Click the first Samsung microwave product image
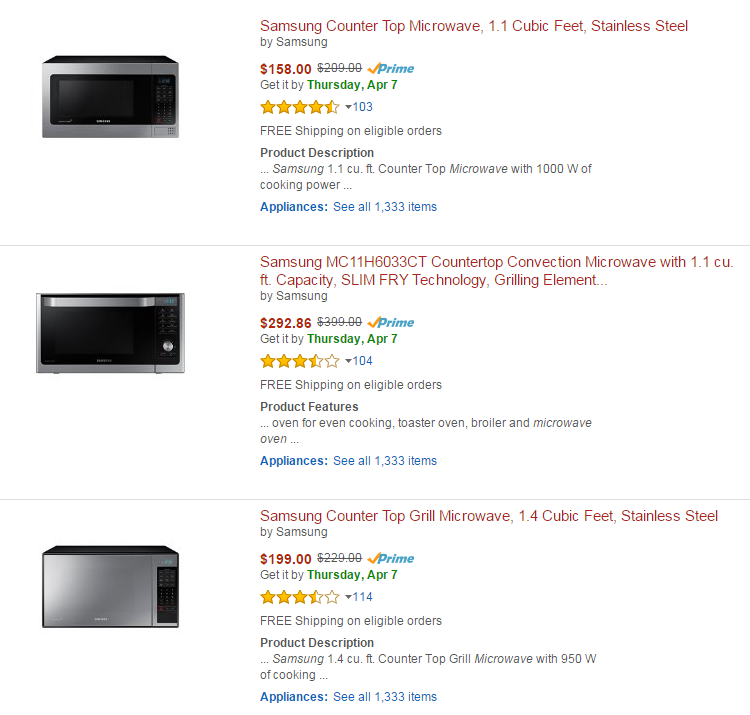 click(x=110, y=97)
